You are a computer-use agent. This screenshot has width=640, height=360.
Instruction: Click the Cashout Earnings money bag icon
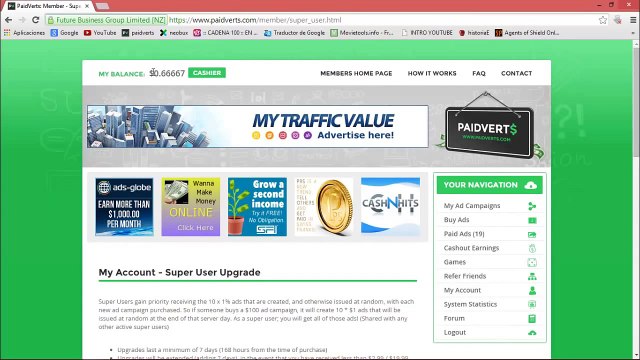pyautogui.click(x=532, y=248)
